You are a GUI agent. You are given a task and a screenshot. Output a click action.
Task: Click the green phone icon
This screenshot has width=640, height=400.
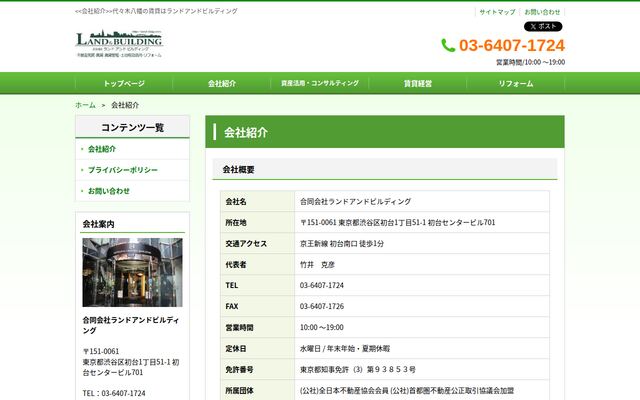click(448, 45)
